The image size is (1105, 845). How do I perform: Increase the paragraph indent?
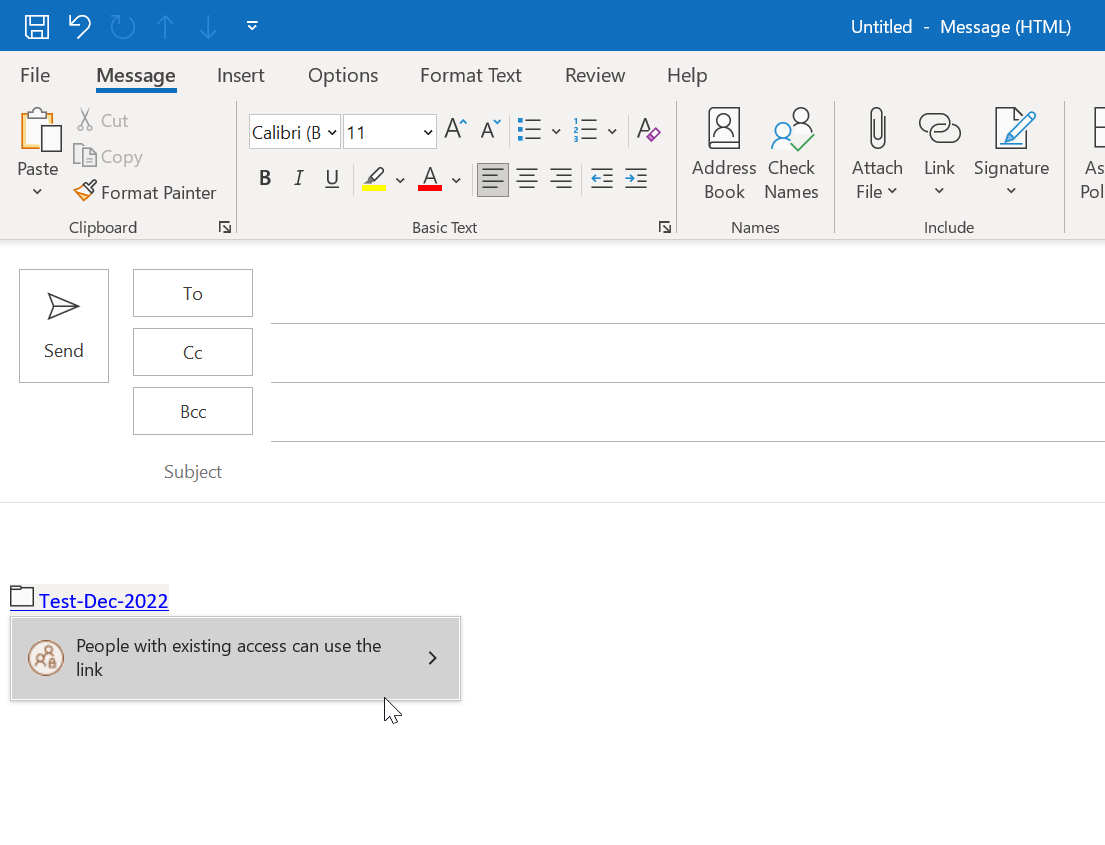click(636, 179)
